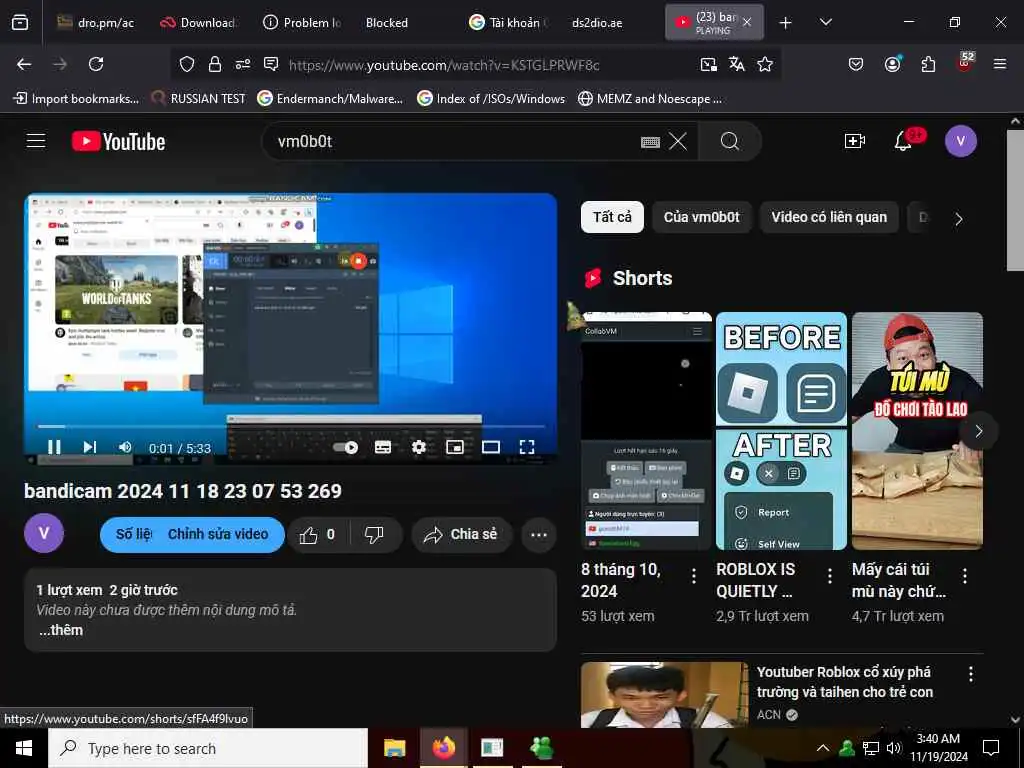Viewport: 1024px width, 768px height.
Task: Go back in browser history
Action: (24, 64)
